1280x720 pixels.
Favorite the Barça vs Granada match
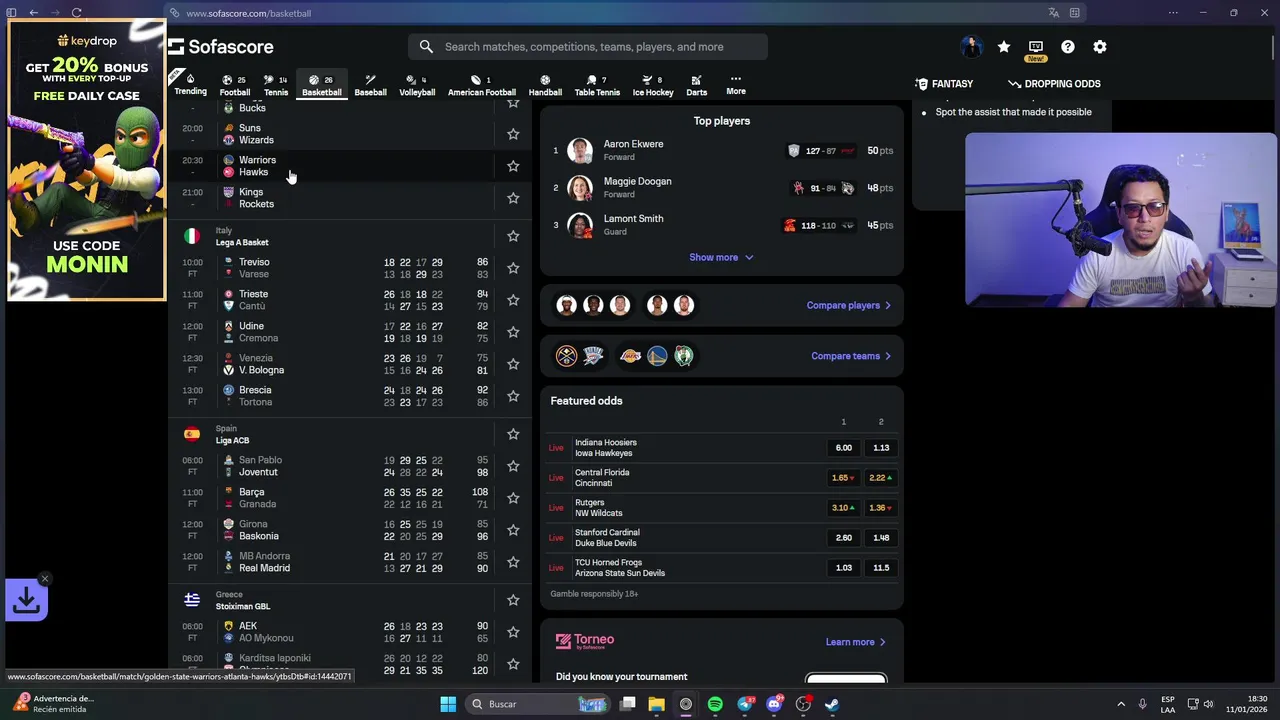point(513,498)
